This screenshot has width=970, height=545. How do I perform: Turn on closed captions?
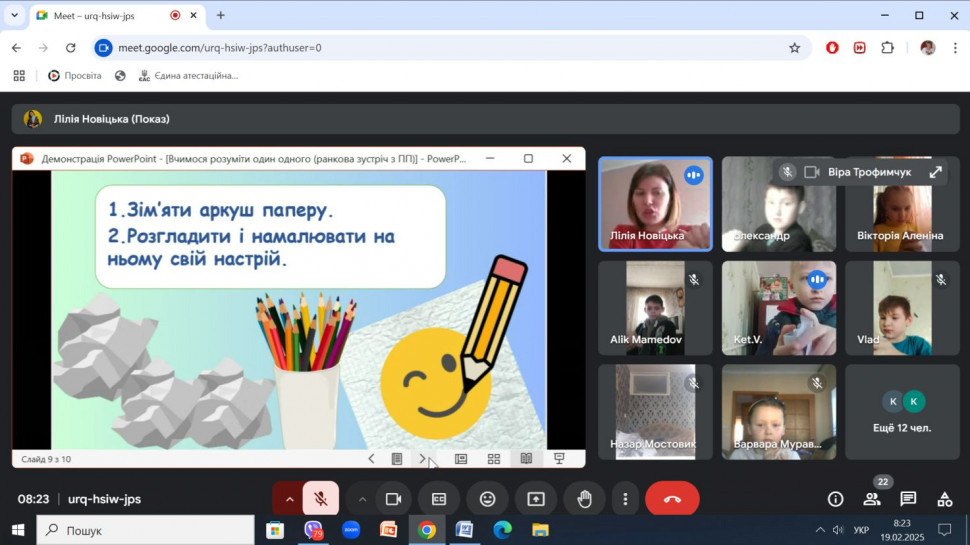pyautogui.click(x=439, y=499)
